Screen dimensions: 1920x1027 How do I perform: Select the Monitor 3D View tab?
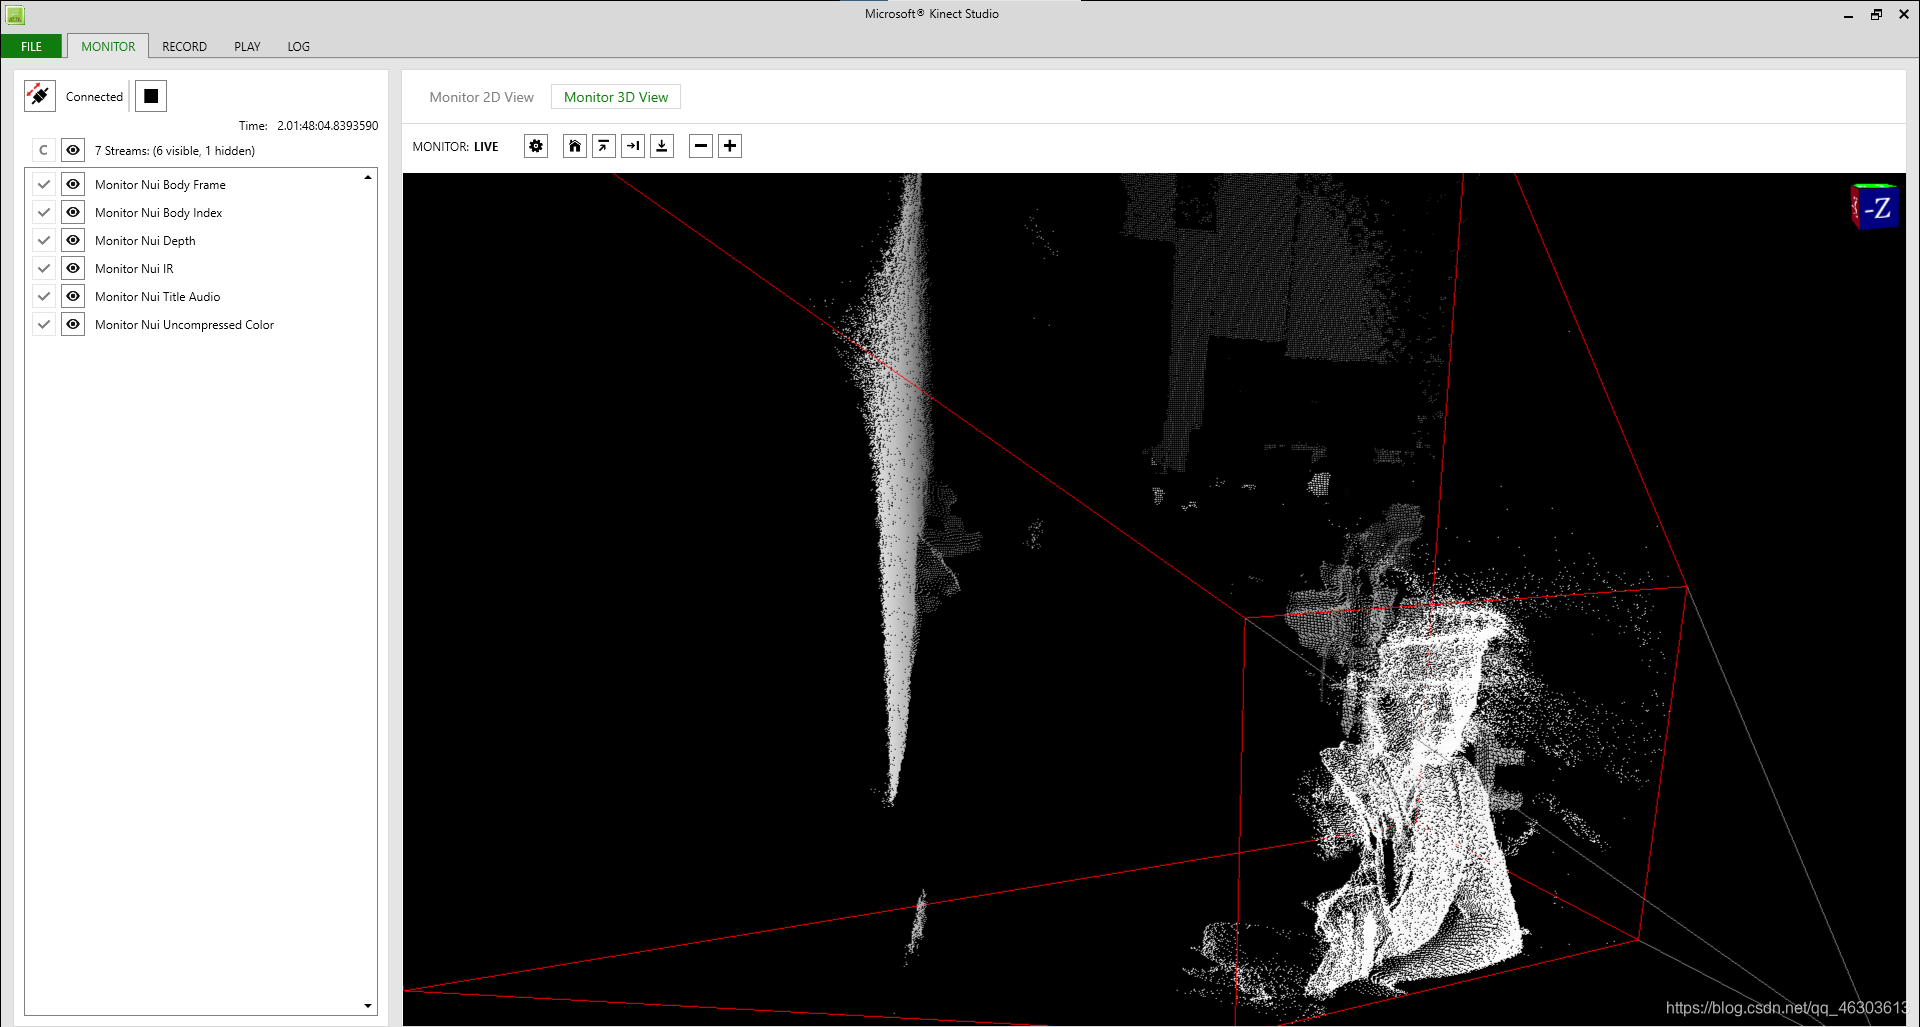tap(616, 97)
